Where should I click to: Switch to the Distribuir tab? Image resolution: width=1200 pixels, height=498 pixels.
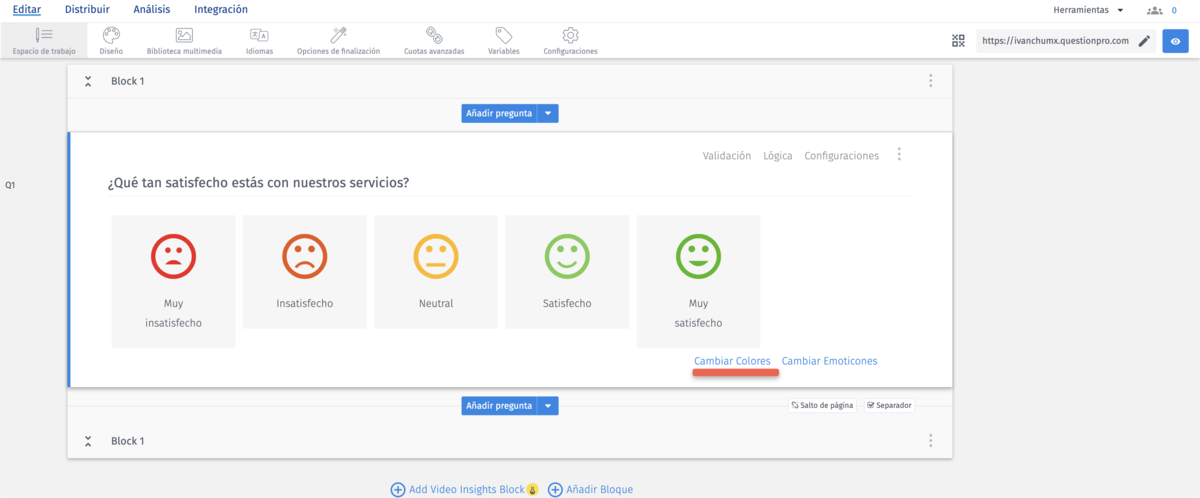(x=86, y=10)
